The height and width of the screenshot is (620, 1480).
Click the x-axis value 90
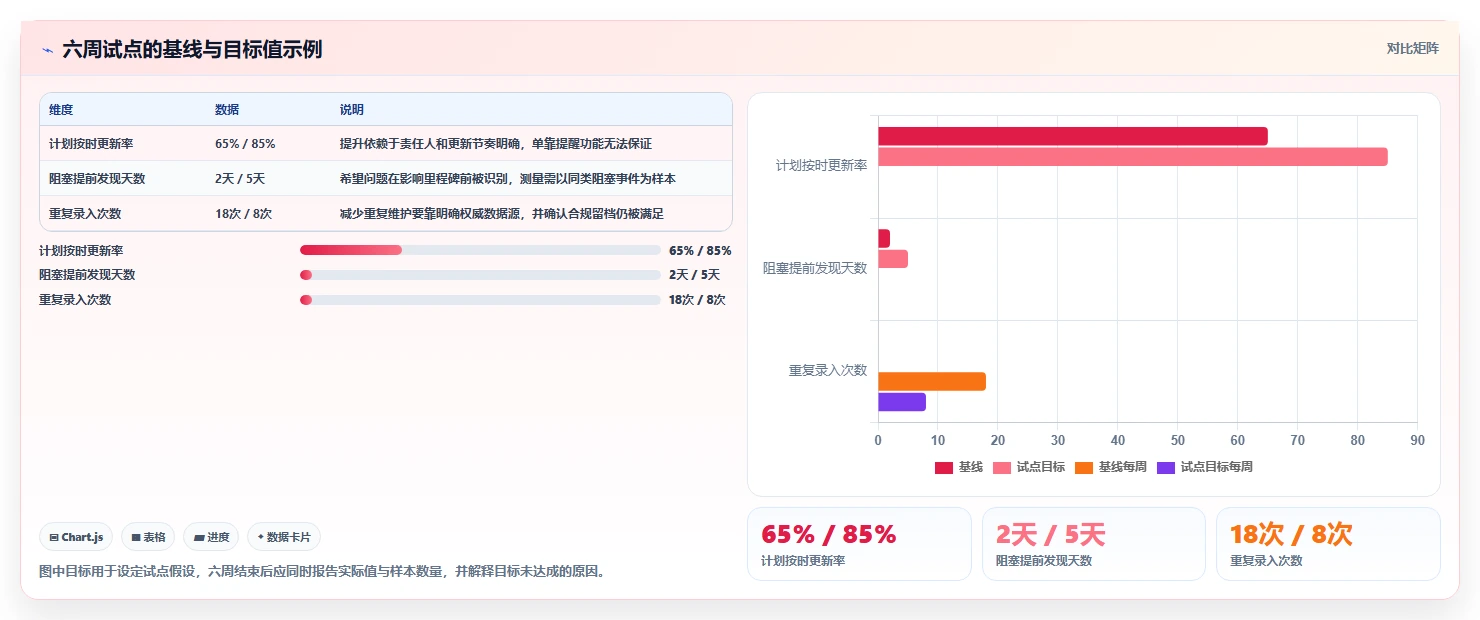(1417, 440)
